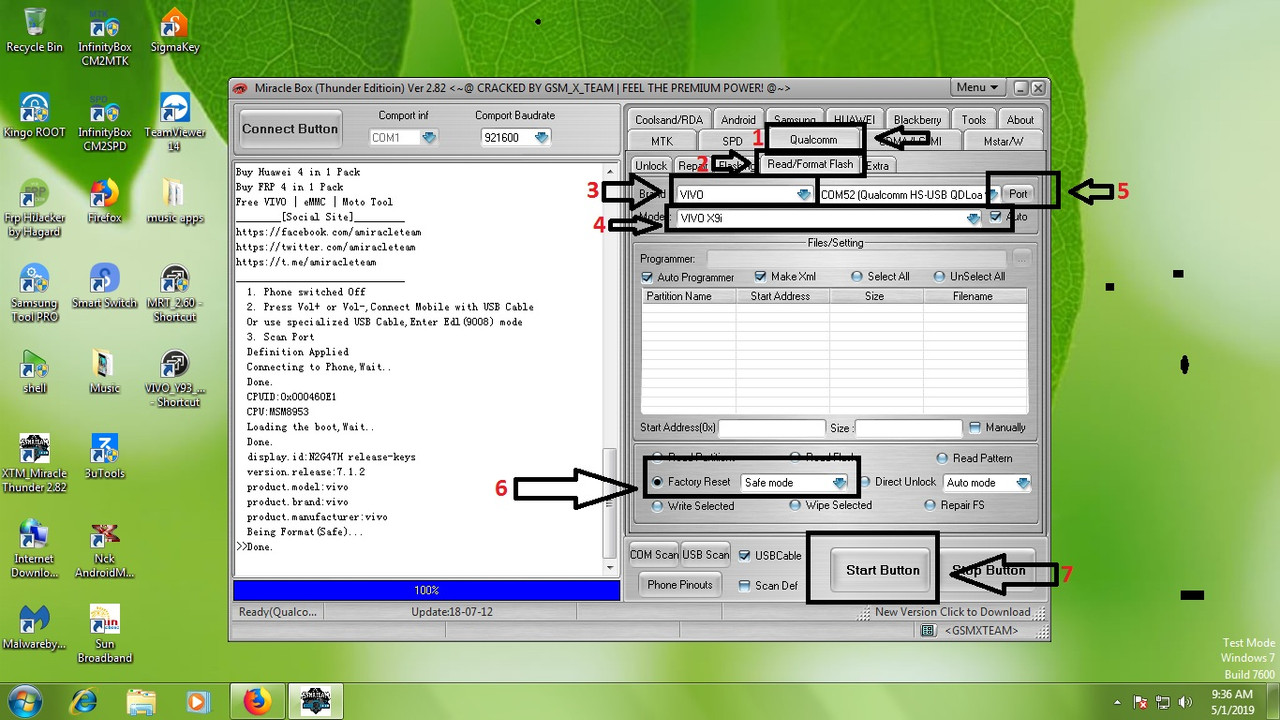This screenshot has height=720, width=1280.
Task: Open InfinityBox CM2MTK desktop shortcut
Action: (105, 37)
